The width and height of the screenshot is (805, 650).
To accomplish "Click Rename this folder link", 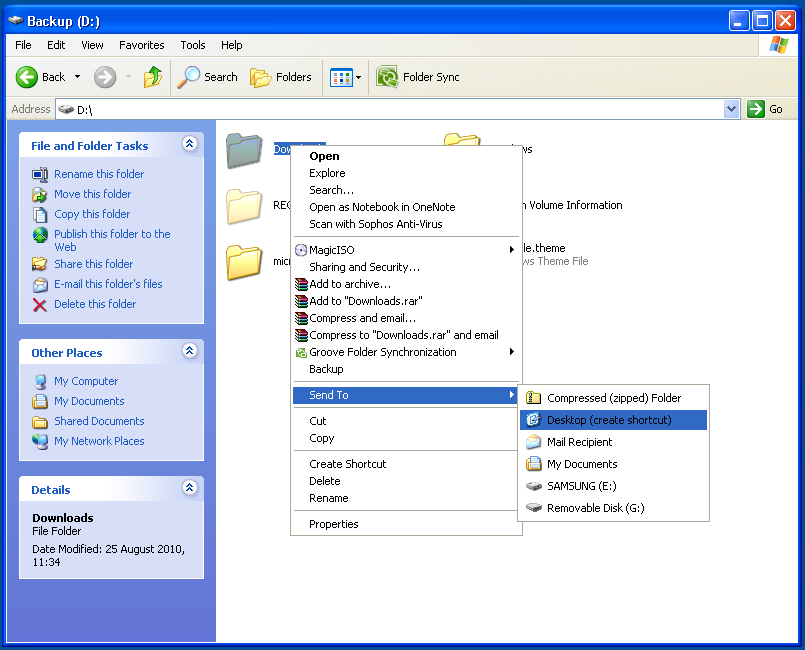I will pos(99,174).
